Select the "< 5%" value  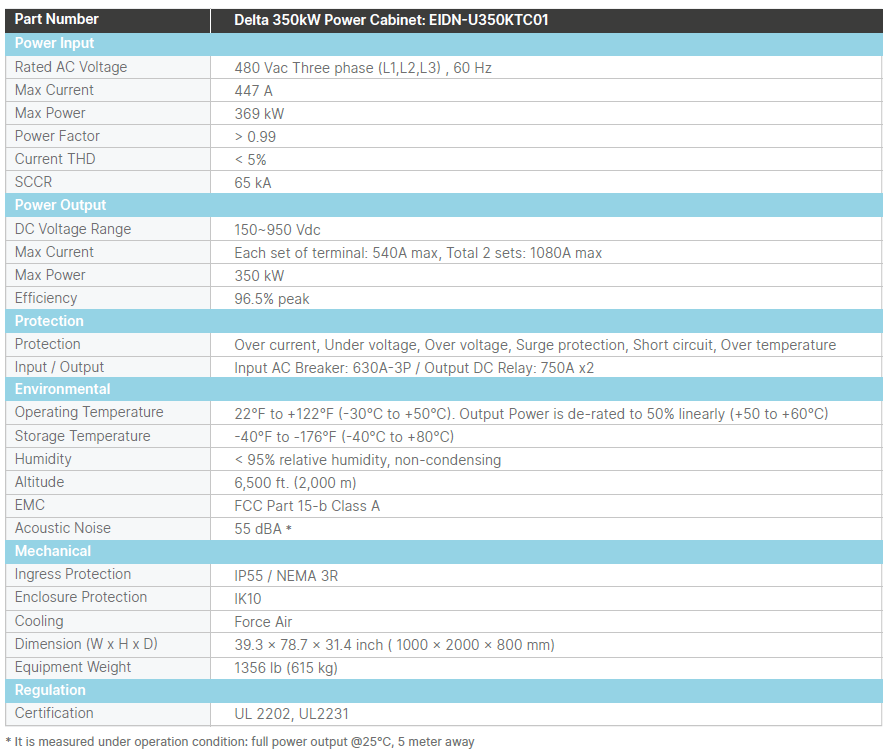pos(250,160)
